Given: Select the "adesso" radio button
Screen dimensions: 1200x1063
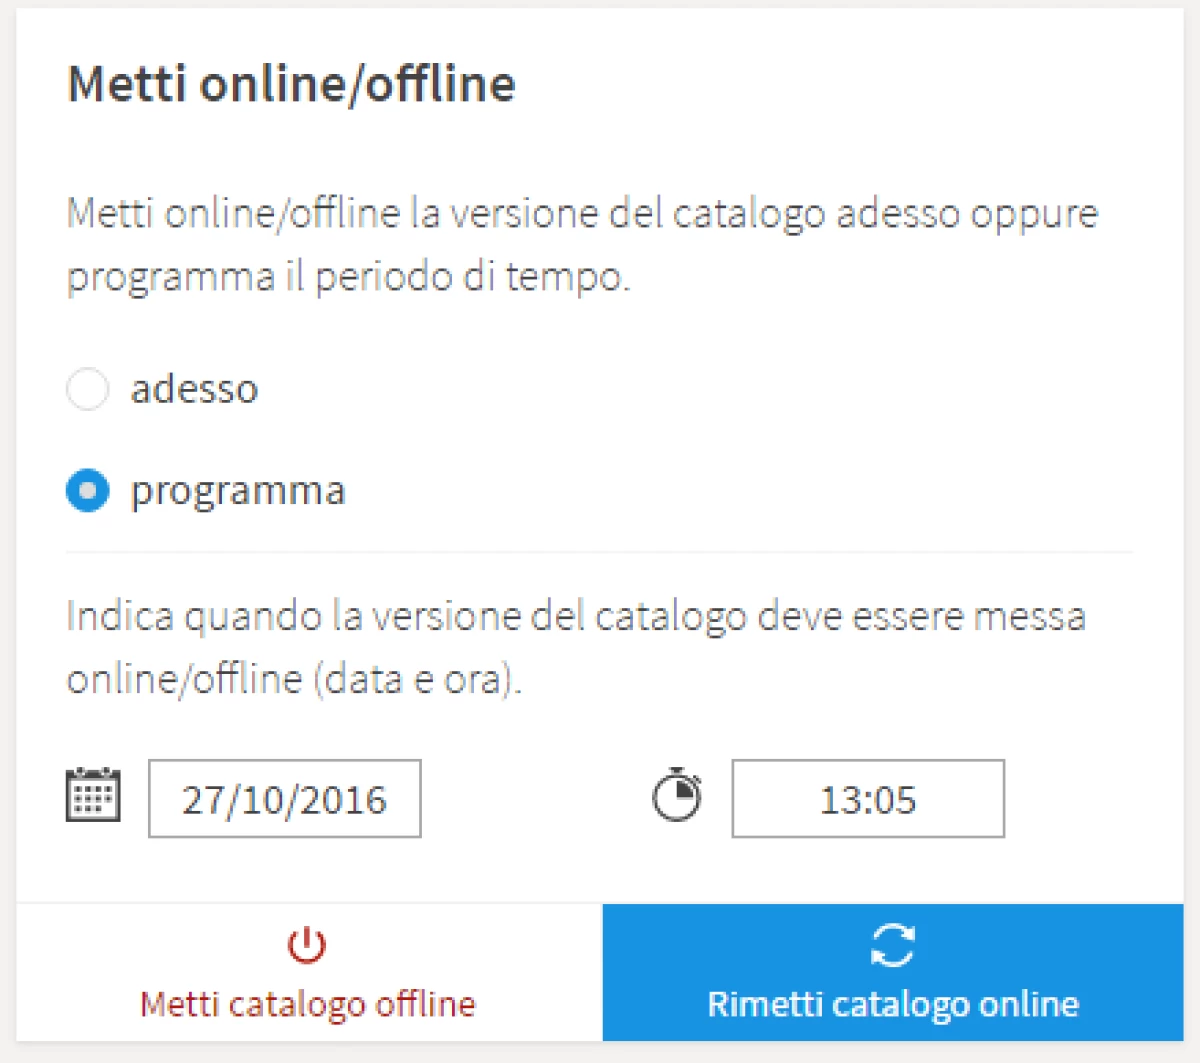Looking at the screenshot, I should coord(87,388).
